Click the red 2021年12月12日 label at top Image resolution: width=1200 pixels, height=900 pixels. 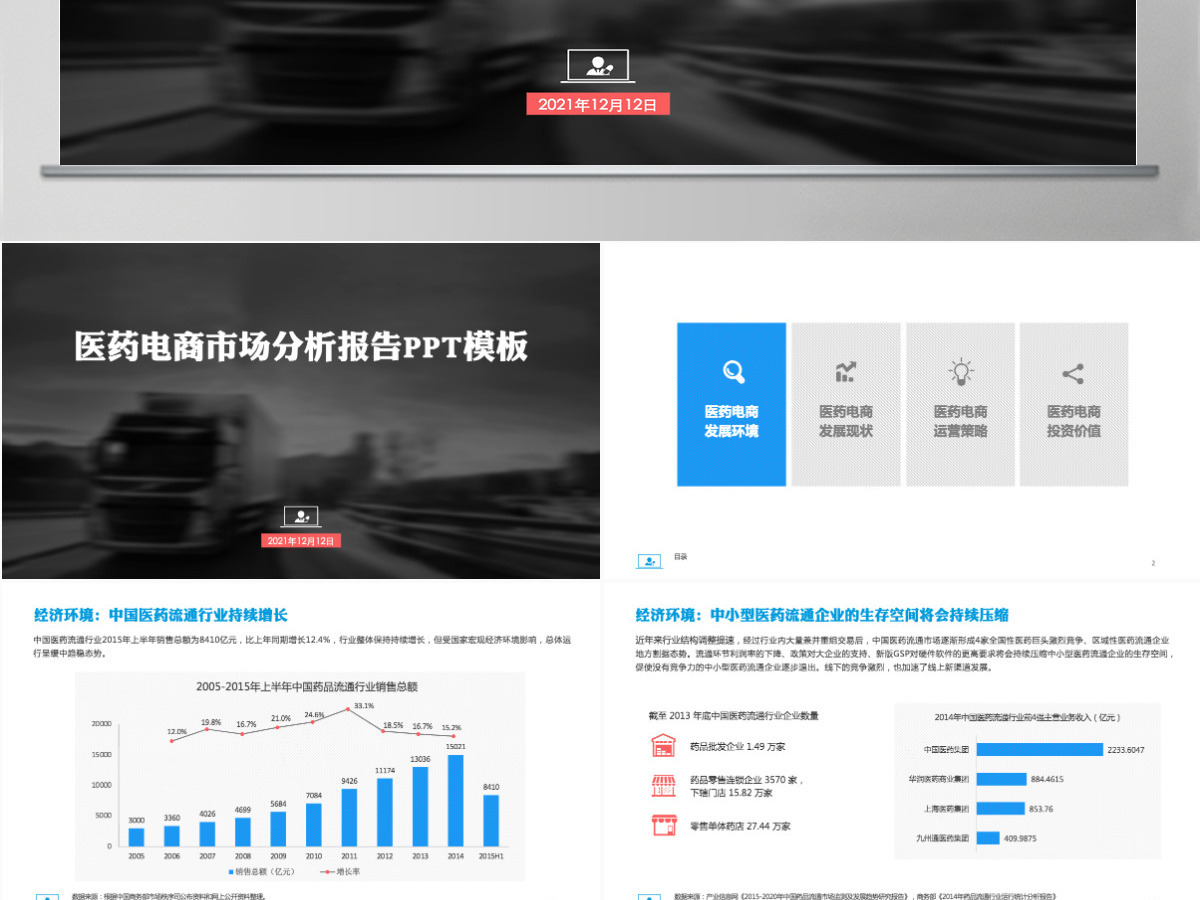(598, 104)
